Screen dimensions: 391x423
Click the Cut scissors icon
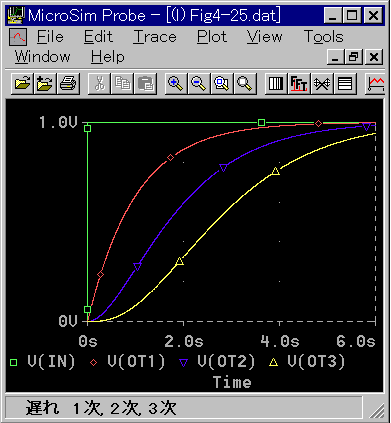[x=99, y=83]
